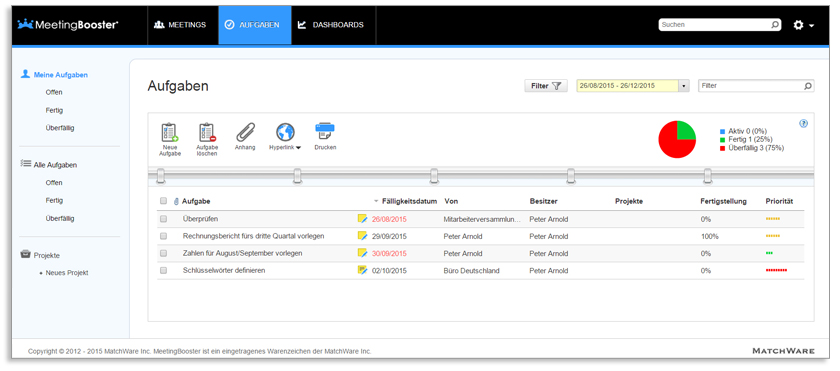Click the Büro Deutschland cell

point(471,271)
